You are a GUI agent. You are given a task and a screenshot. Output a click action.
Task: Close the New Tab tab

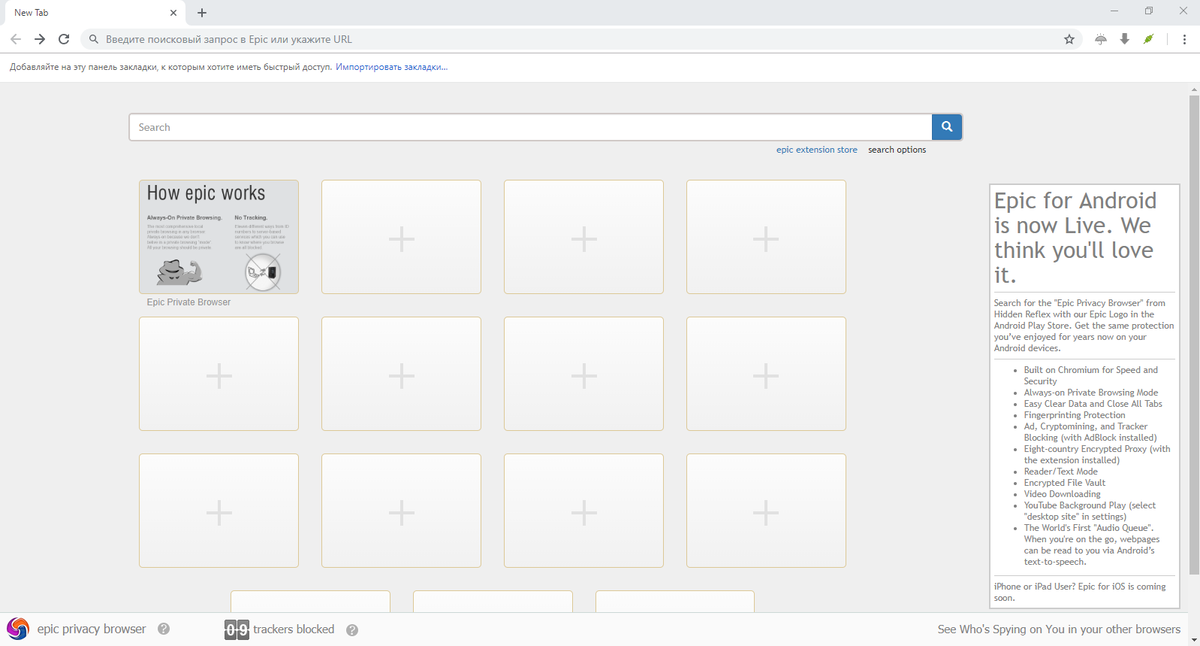point(173,13)
